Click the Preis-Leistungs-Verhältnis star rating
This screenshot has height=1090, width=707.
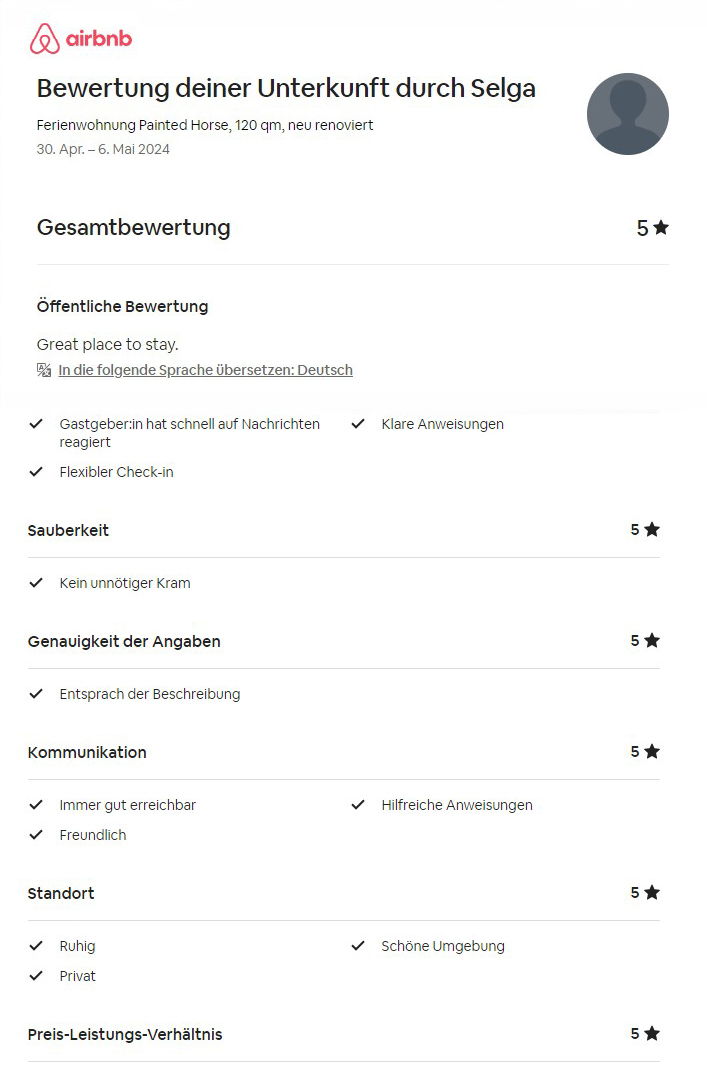[x=644, y=1034]
